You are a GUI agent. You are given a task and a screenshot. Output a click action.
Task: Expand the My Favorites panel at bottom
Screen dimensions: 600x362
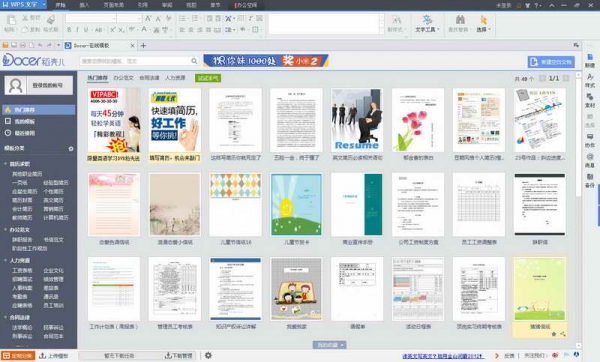pyautogui.click(x=329, y=345)
